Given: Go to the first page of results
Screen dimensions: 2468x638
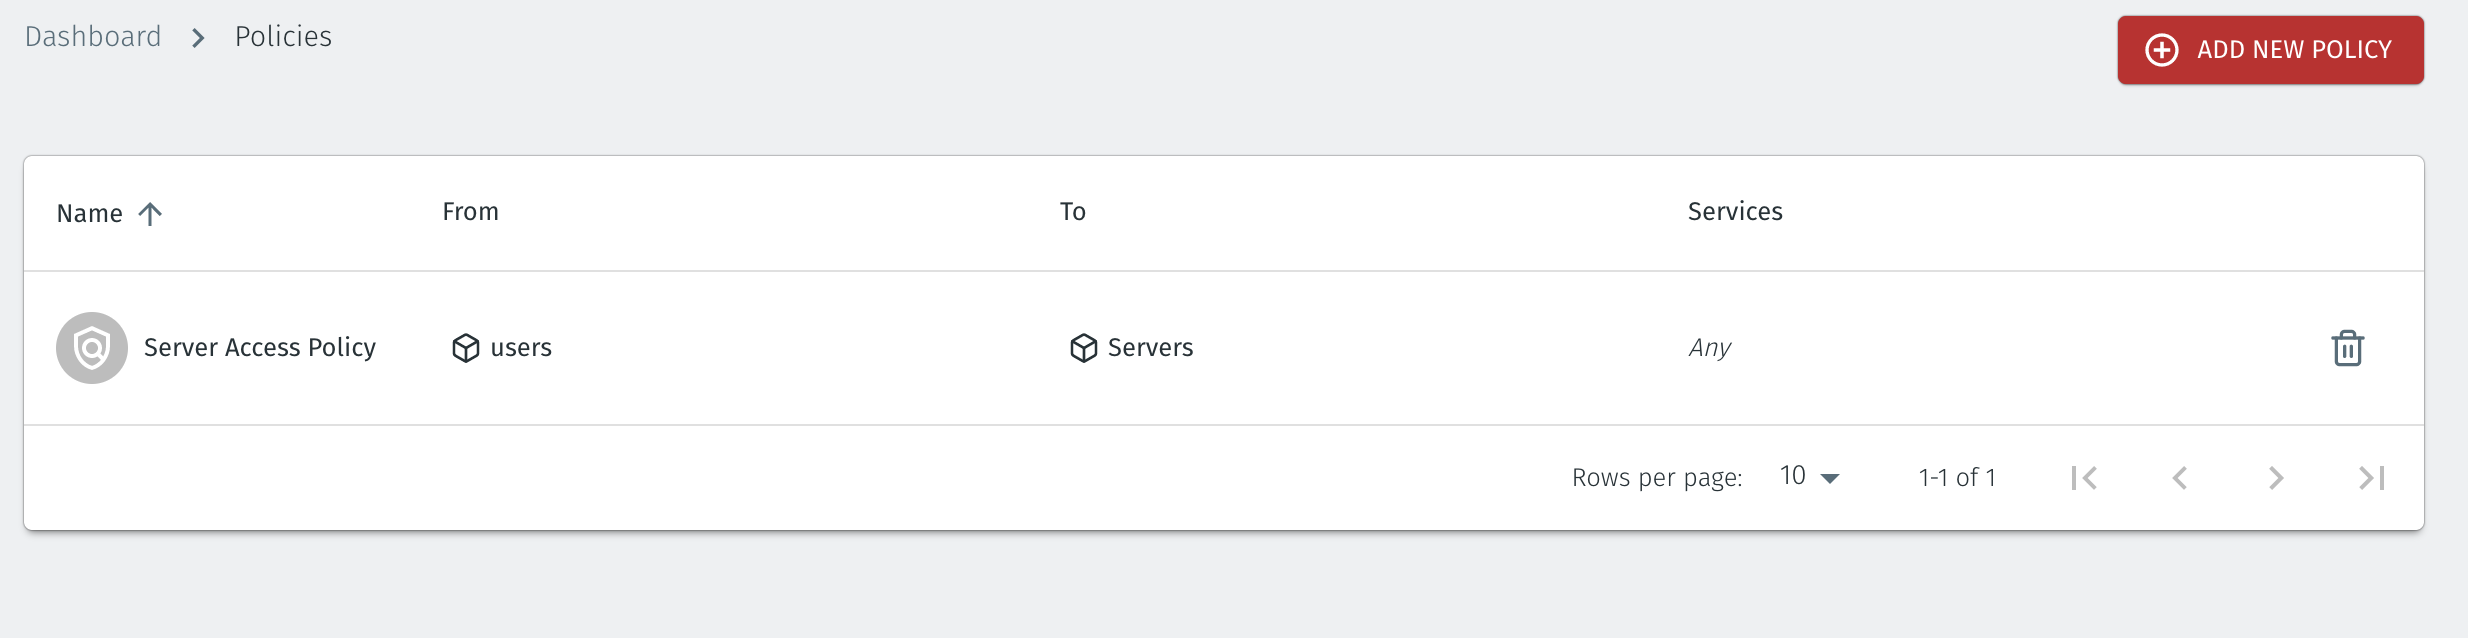Looking at the screenshot, I should point(2084,478).
